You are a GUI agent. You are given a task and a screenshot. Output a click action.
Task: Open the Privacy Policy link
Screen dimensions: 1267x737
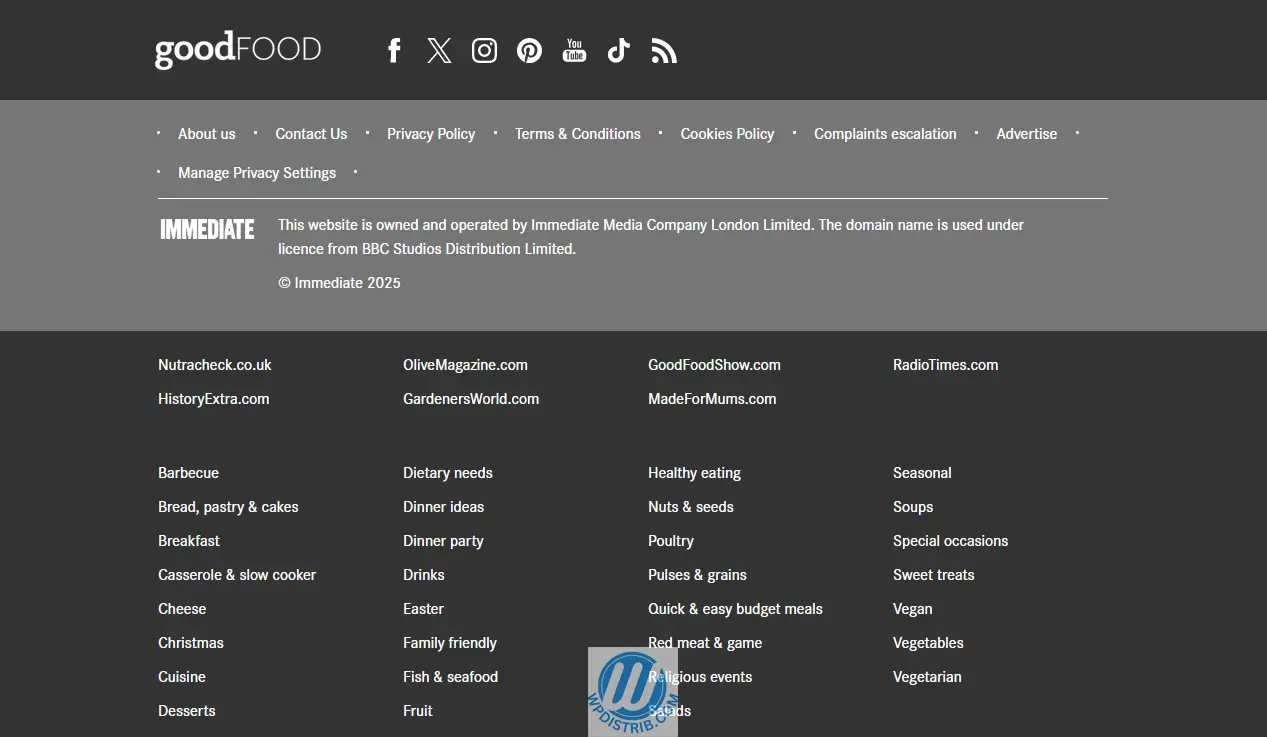[431, 134]
